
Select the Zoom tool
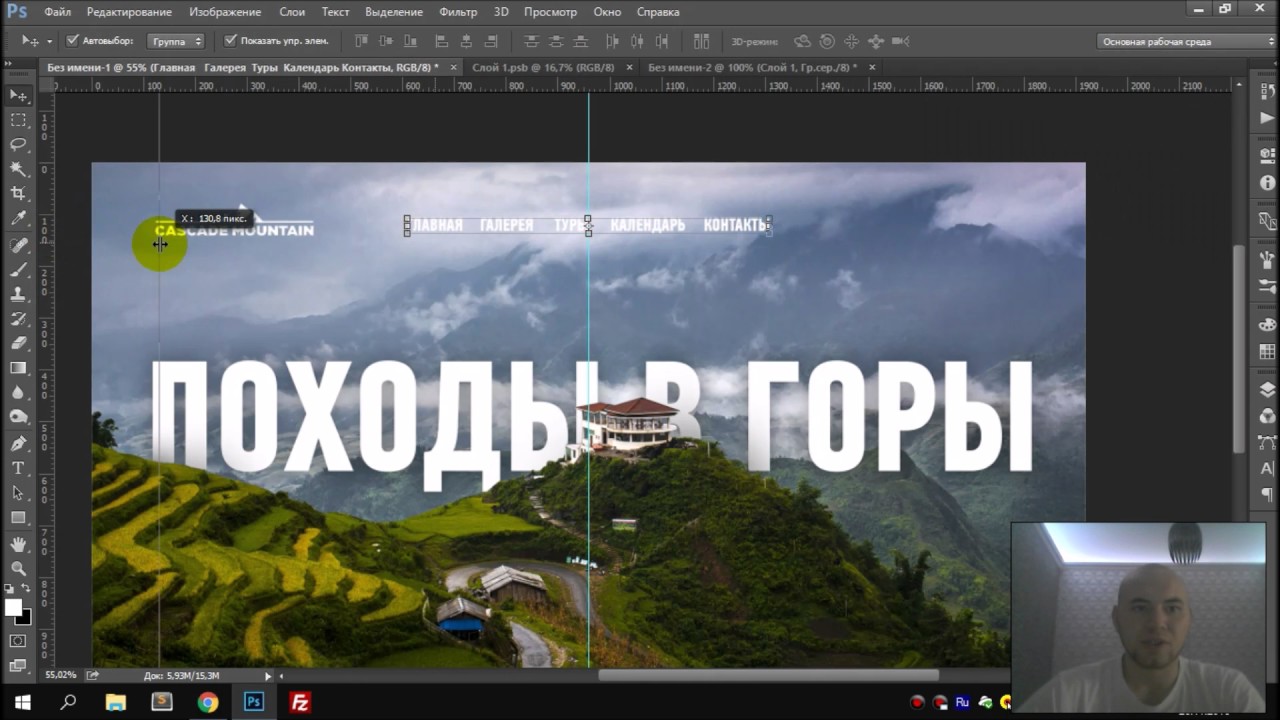pyautogui.click(x=18, y=568)
